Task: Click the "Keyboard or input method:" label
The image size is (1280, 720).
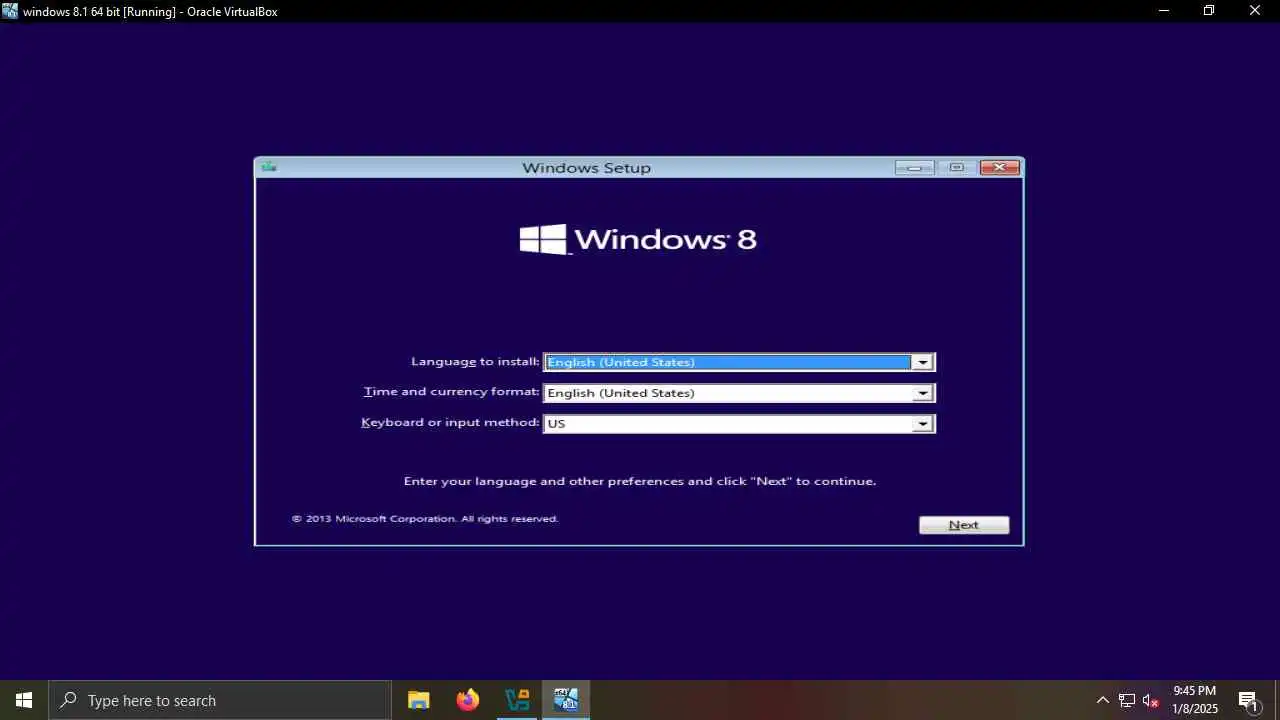Action: 450,423
